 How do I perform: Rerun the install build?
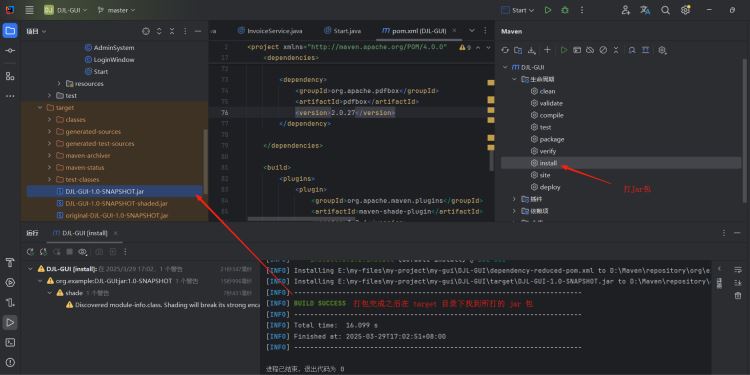[31, 252]
